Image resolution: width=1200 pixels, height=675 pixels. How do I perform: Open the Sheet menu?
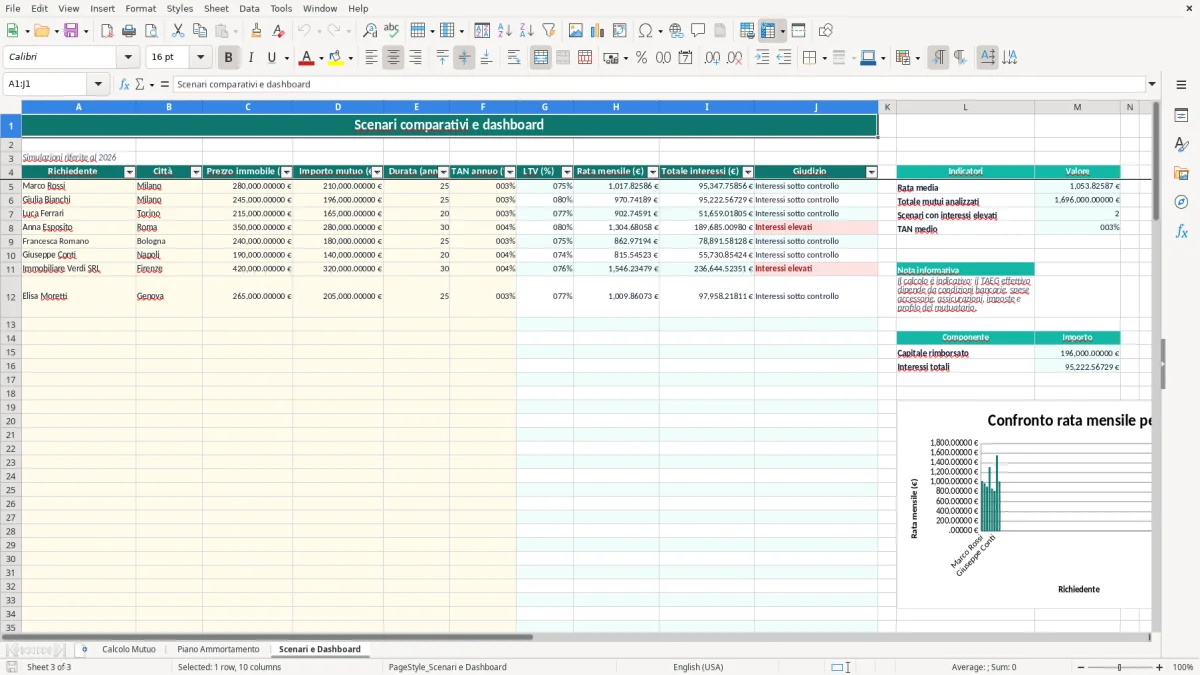point(216,8)
